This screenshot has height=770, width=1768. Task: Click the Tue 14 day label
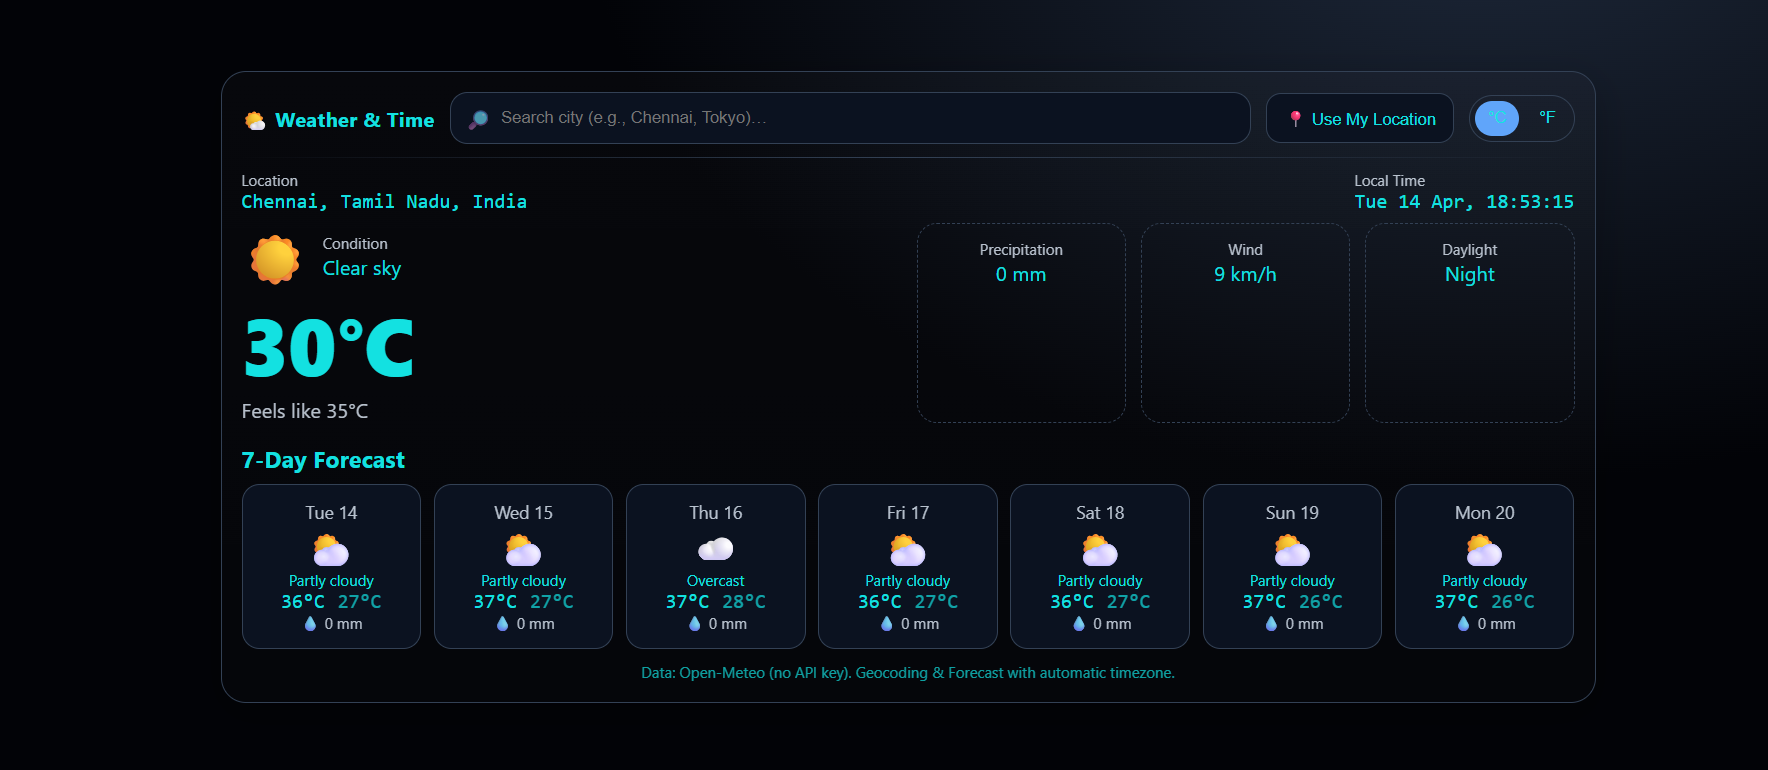coord(331,513)
